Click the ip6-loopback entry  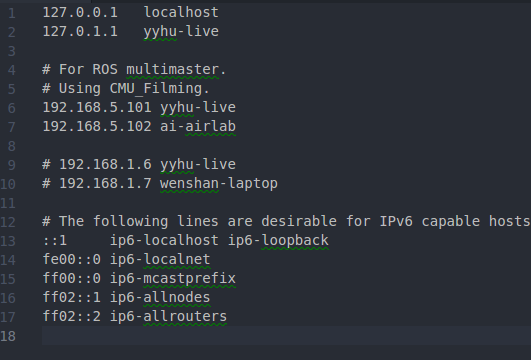[278, 241]
